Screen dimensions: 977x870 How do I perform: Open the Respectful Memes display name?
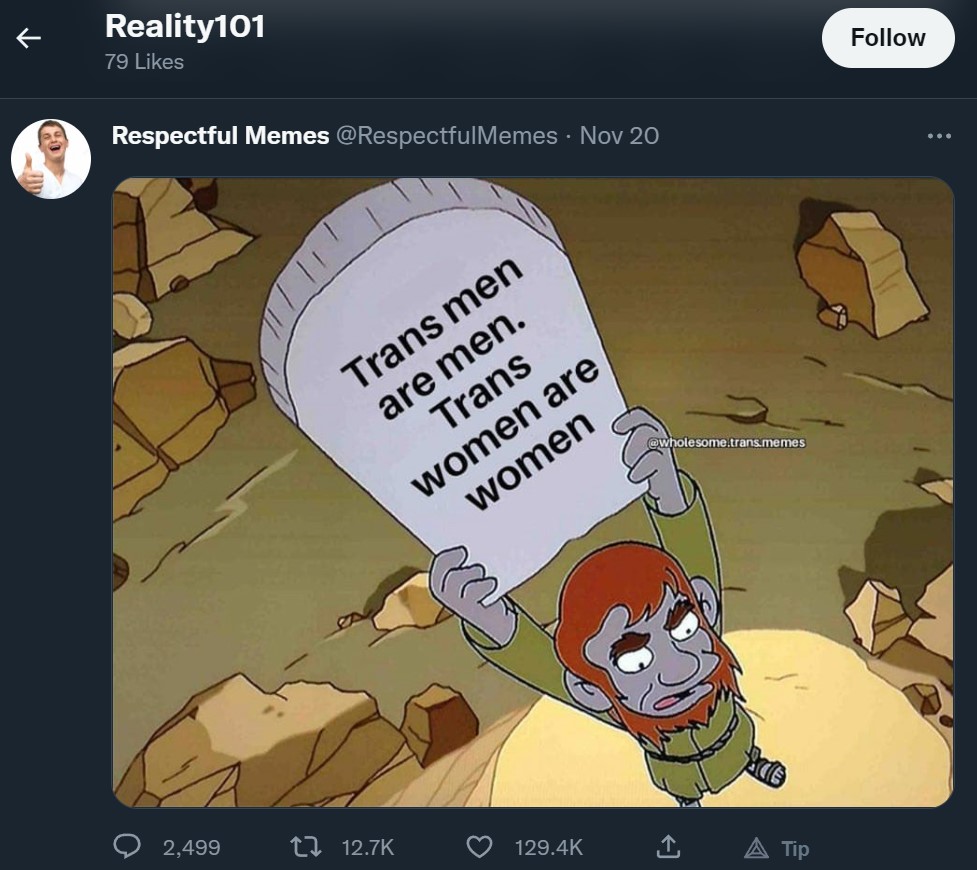(220, 135)
